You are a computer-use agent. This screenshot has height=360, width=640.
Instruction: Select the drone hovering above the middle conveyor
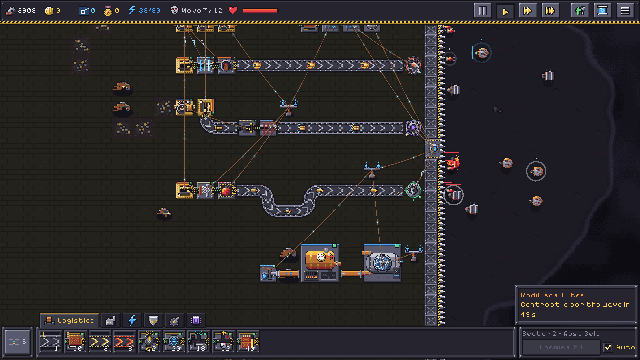[289, 107]
